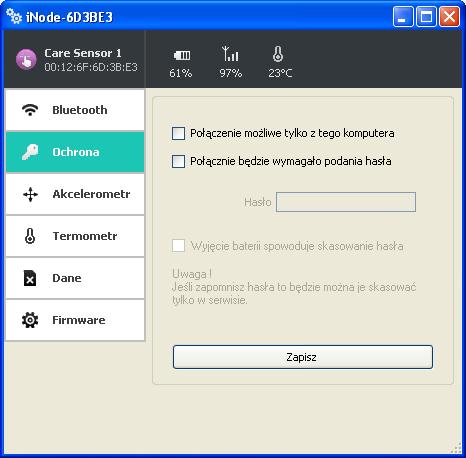Image resolution: width=466 pixels, height=458 pixels.
Task: Select the Ochrona tab
Action: point(75,152)
